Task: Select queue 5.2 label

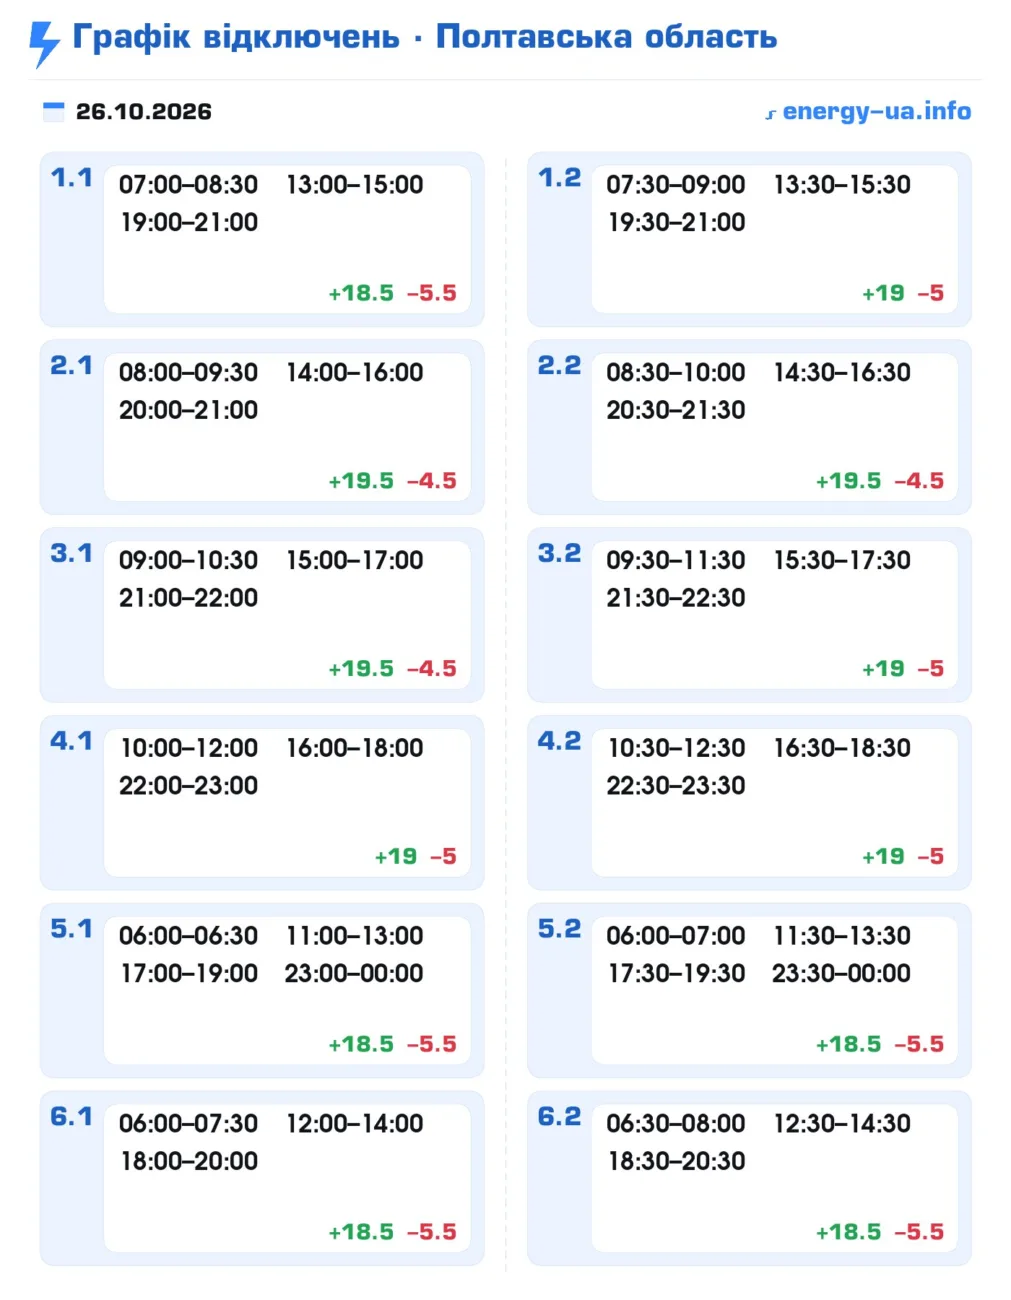Action: pyautogui.click(x=559, y=930)
